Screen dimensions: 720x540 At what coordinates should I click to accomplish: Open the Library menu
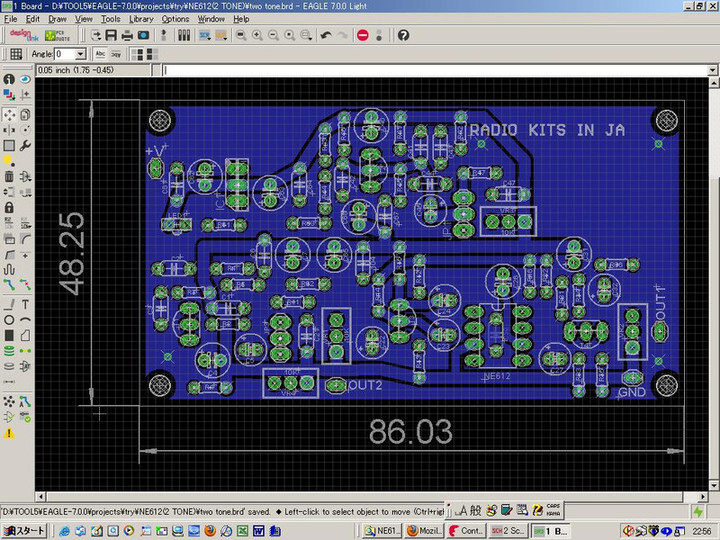141,19
